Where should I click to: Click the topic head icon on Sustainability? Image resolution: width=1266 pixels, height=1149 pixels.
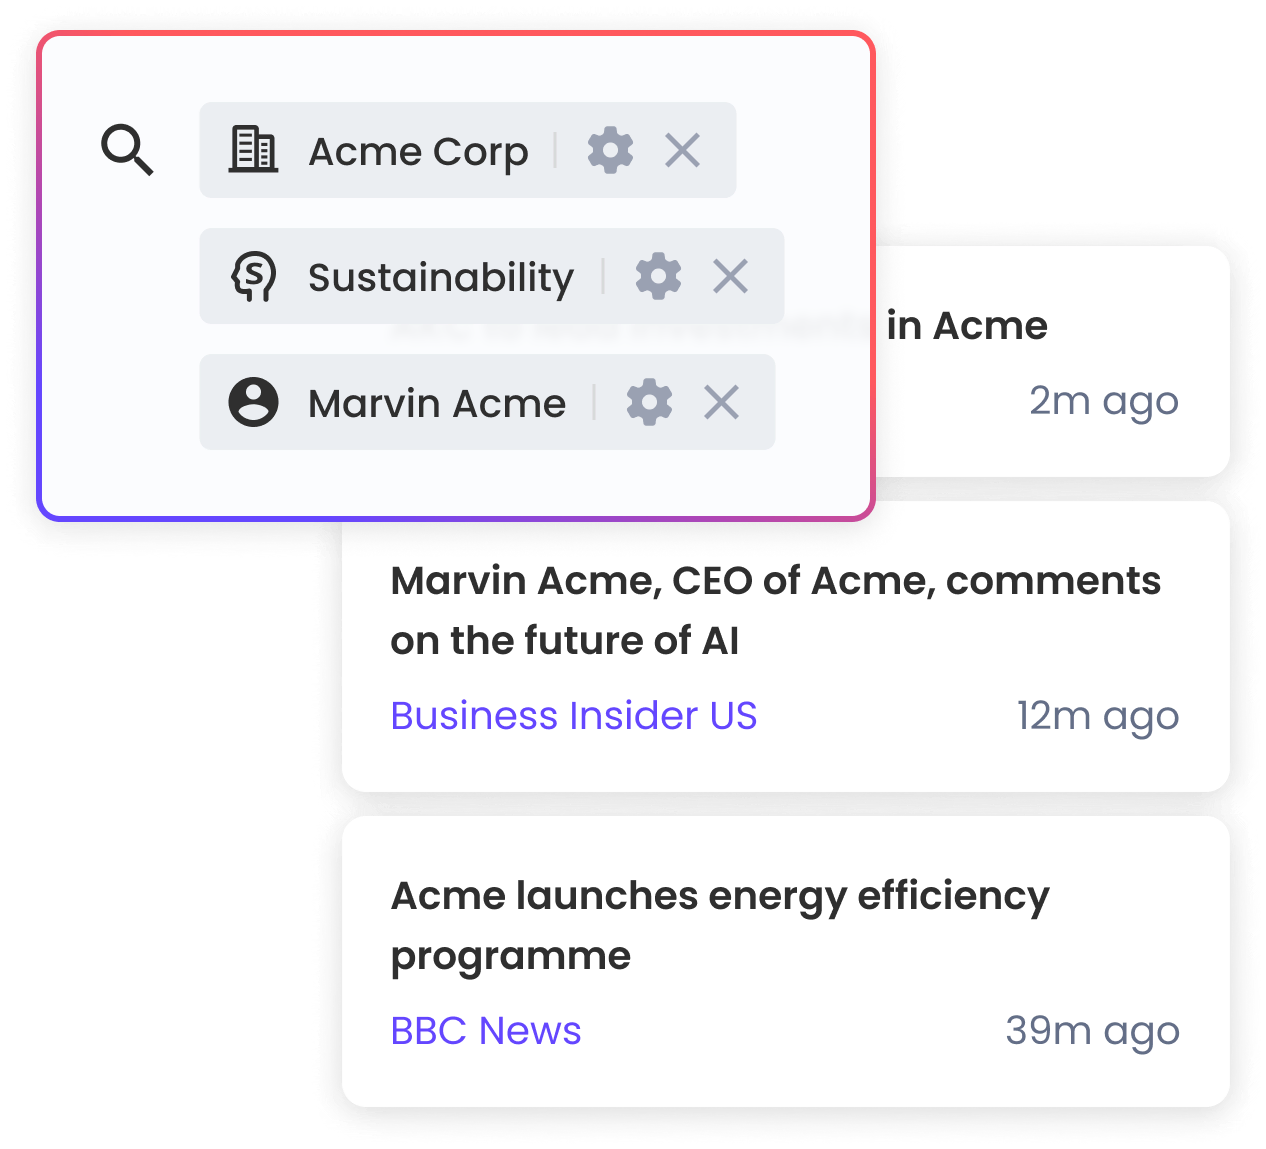(253, 277)
